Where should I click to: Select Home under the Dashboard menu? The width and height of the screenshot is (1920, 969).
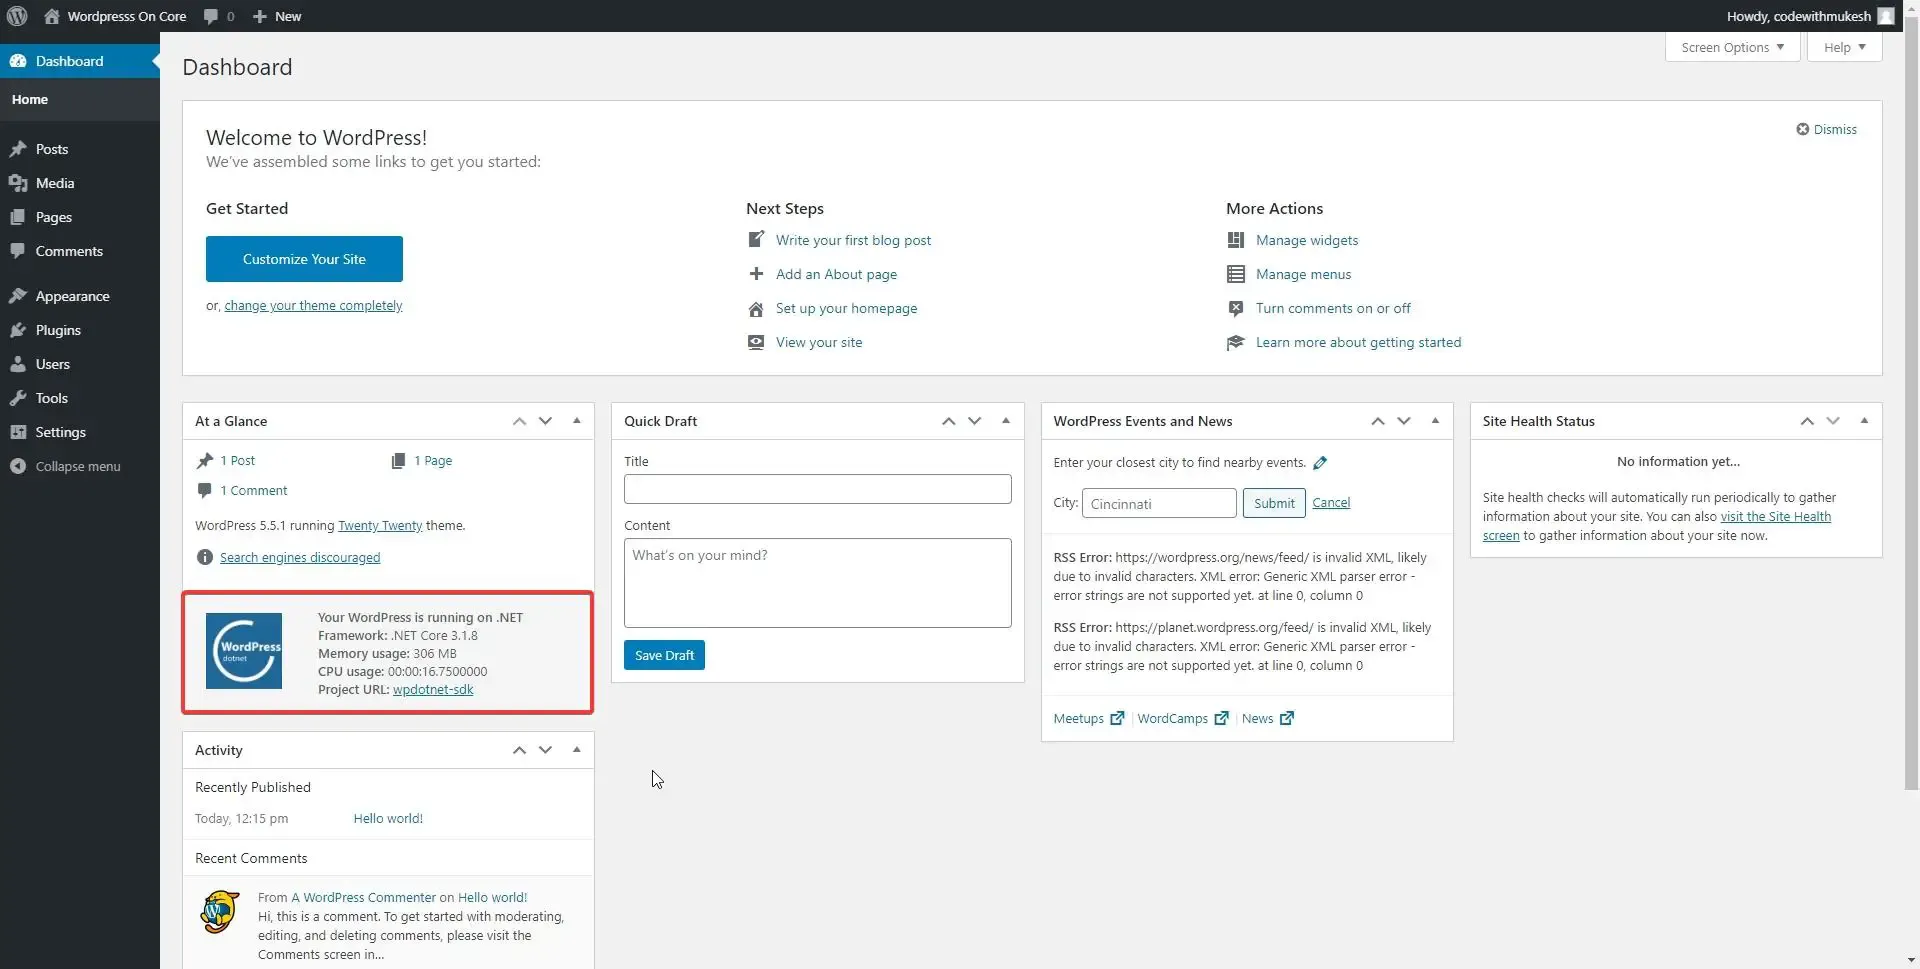pyautogui.click(x=30, y=98)
